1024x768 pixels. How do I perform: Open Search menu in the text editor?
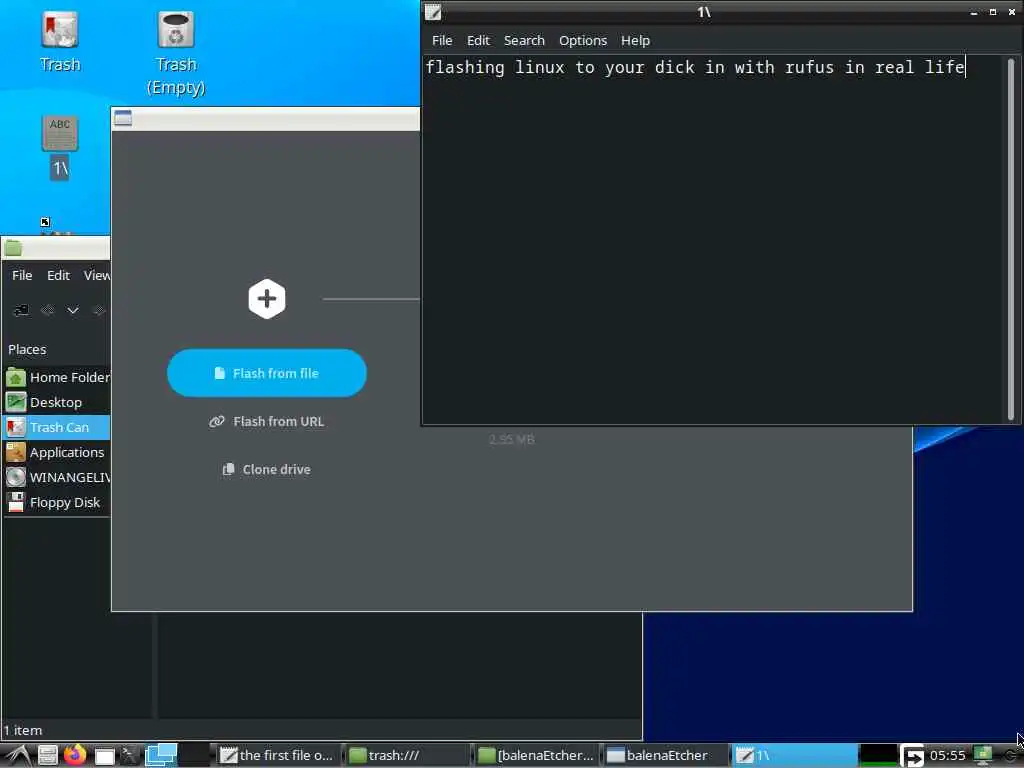click(524, 40)
